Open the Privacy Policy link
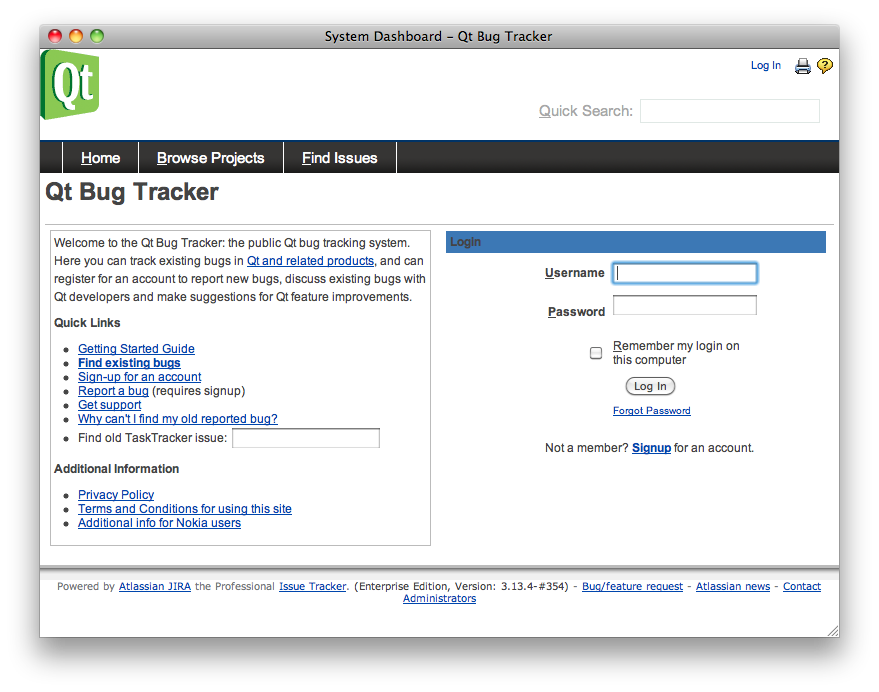Viewport: 879px width, 692px height. (116, 495)
